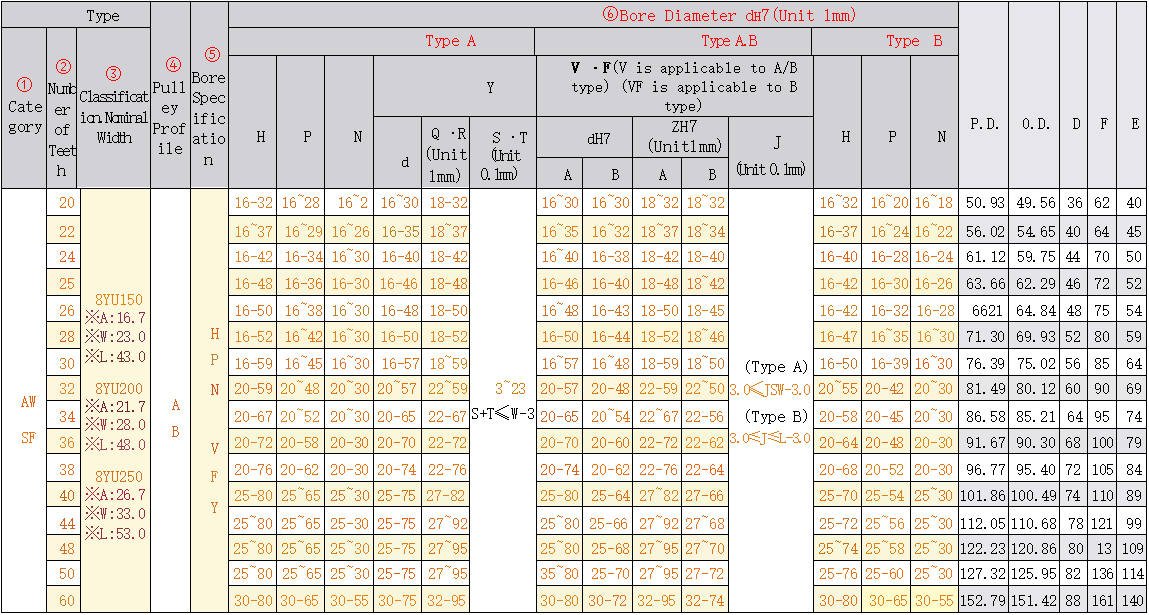The width and height of the screenshot is (1149, 615).
Task: Click the ZH7 Unit 1mm header
Action: (682, 138)
